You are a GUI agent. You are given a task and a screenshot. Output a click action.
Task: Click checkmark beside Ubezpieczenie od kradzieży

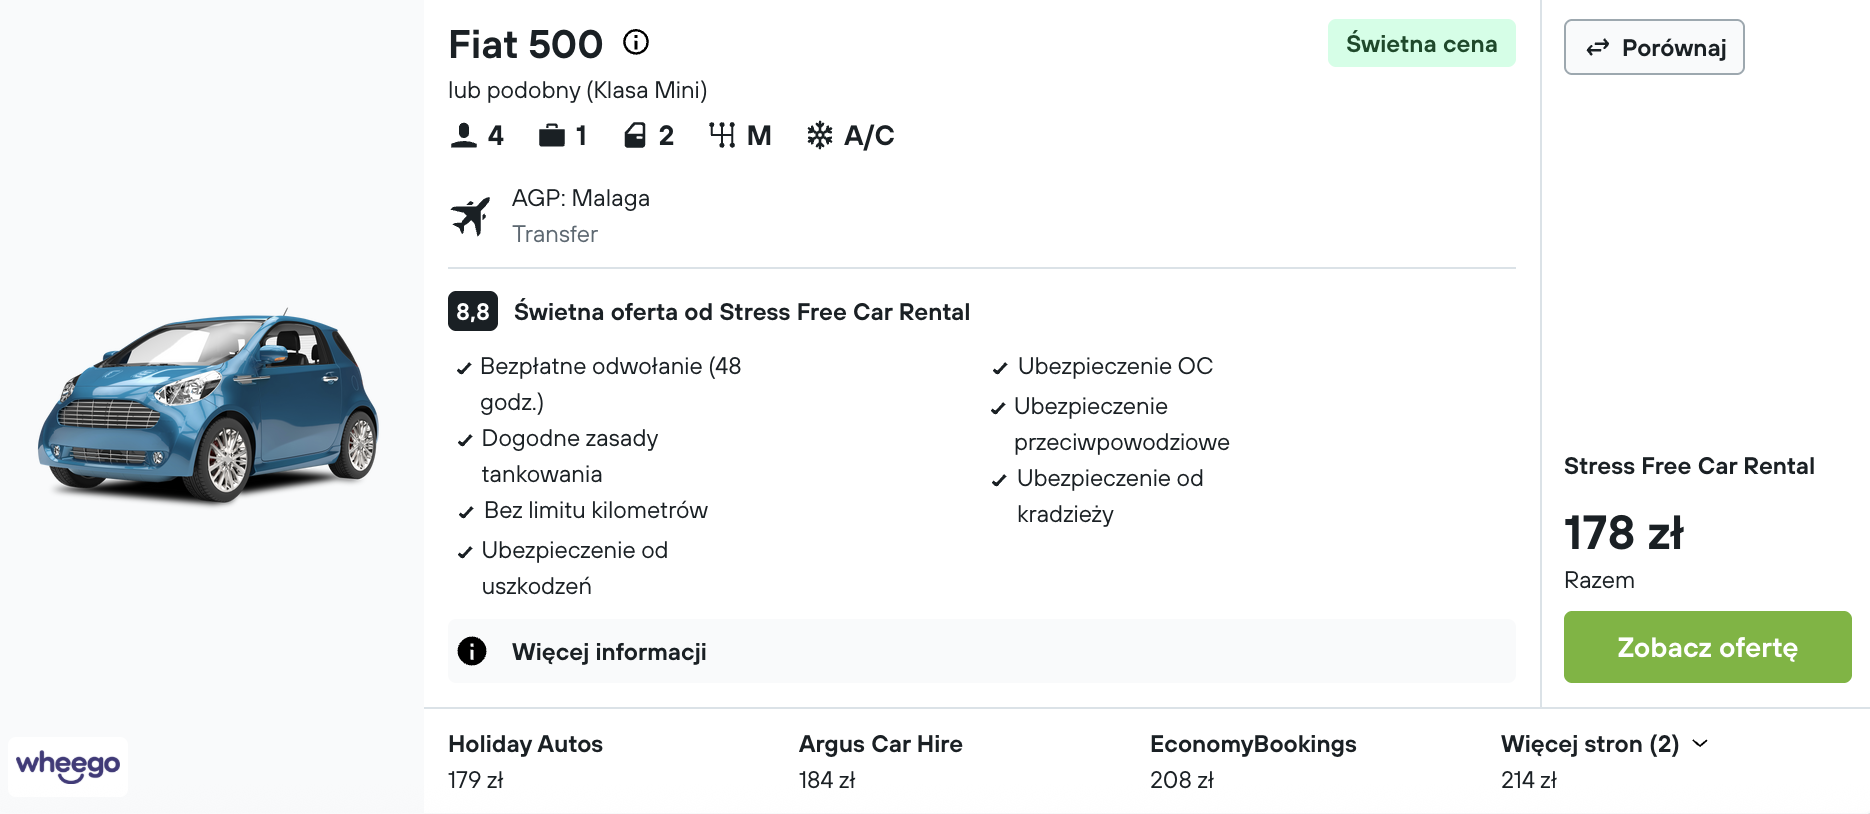pos(999,480)
